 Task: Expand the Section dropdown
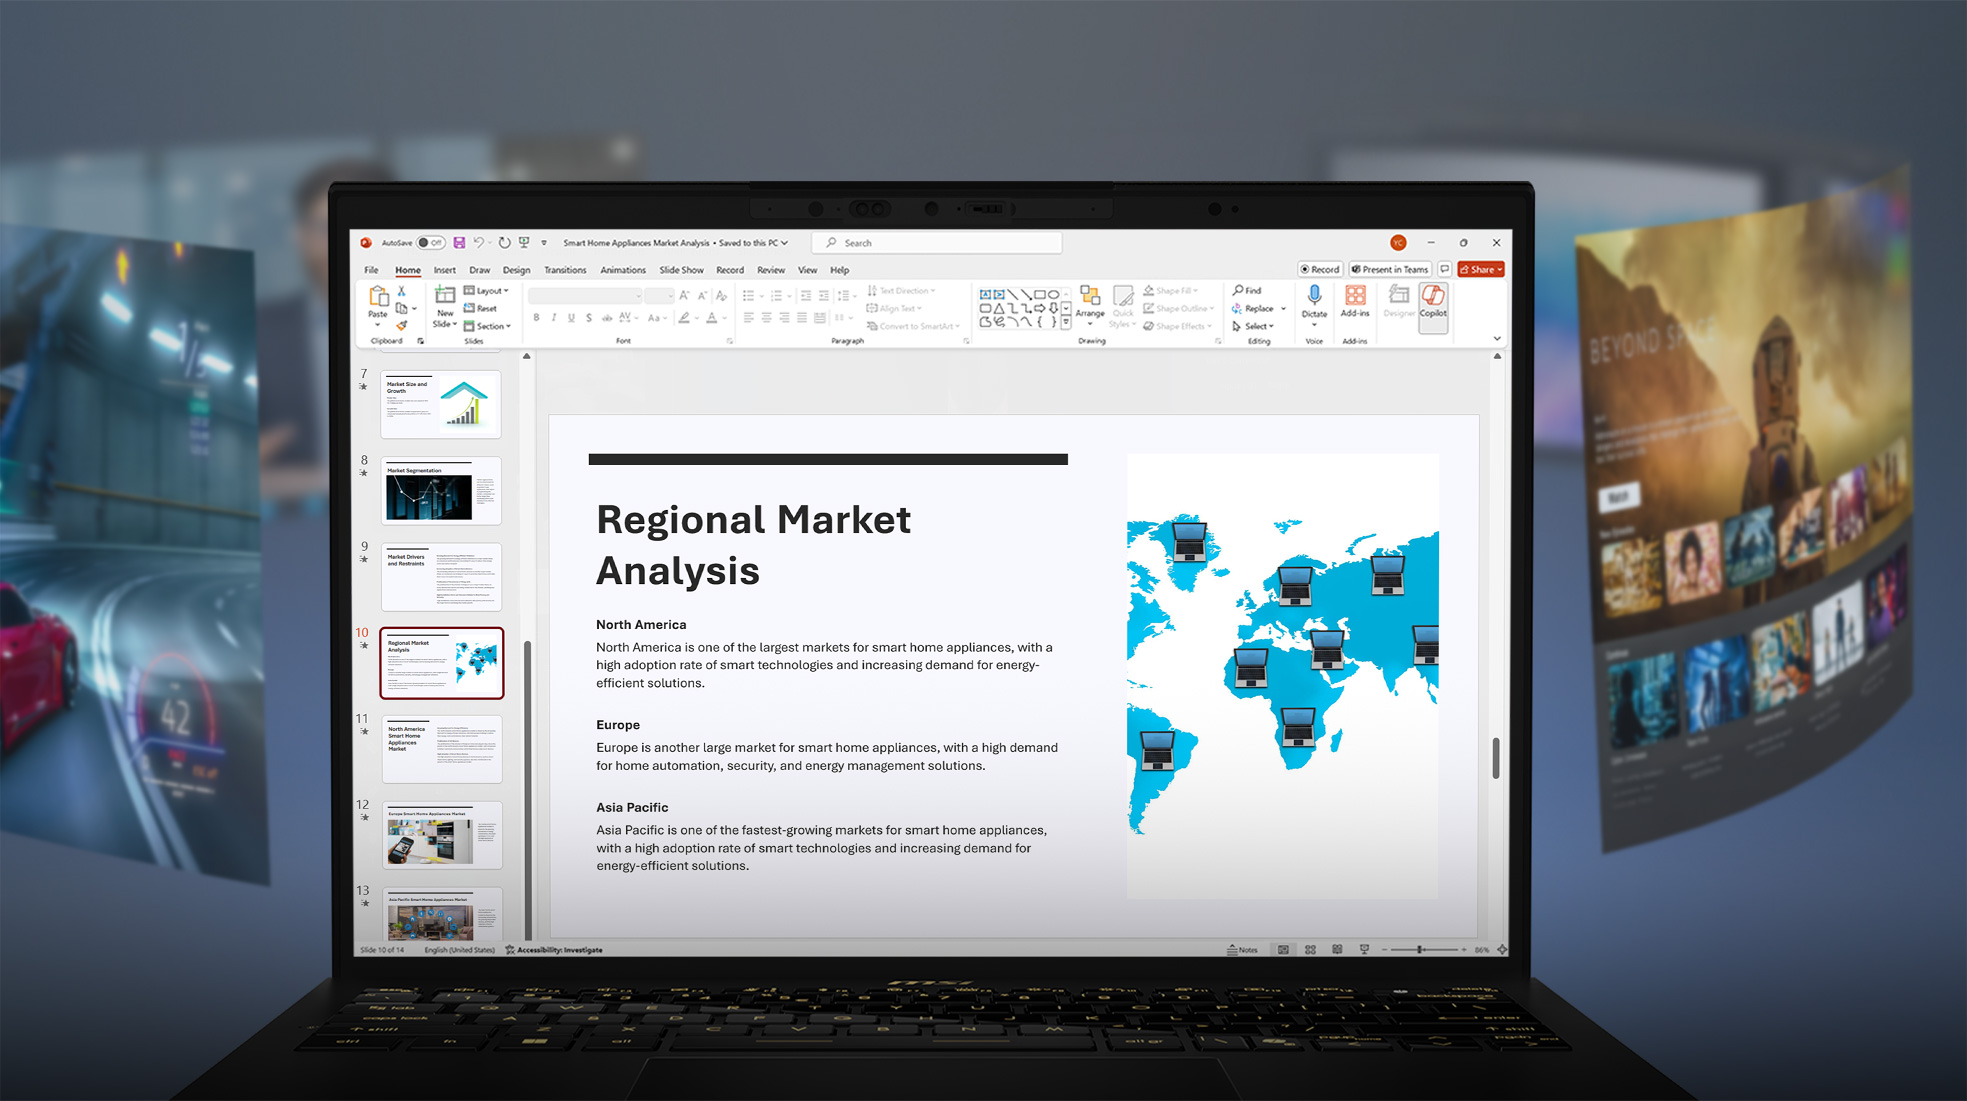pos(487,326)
